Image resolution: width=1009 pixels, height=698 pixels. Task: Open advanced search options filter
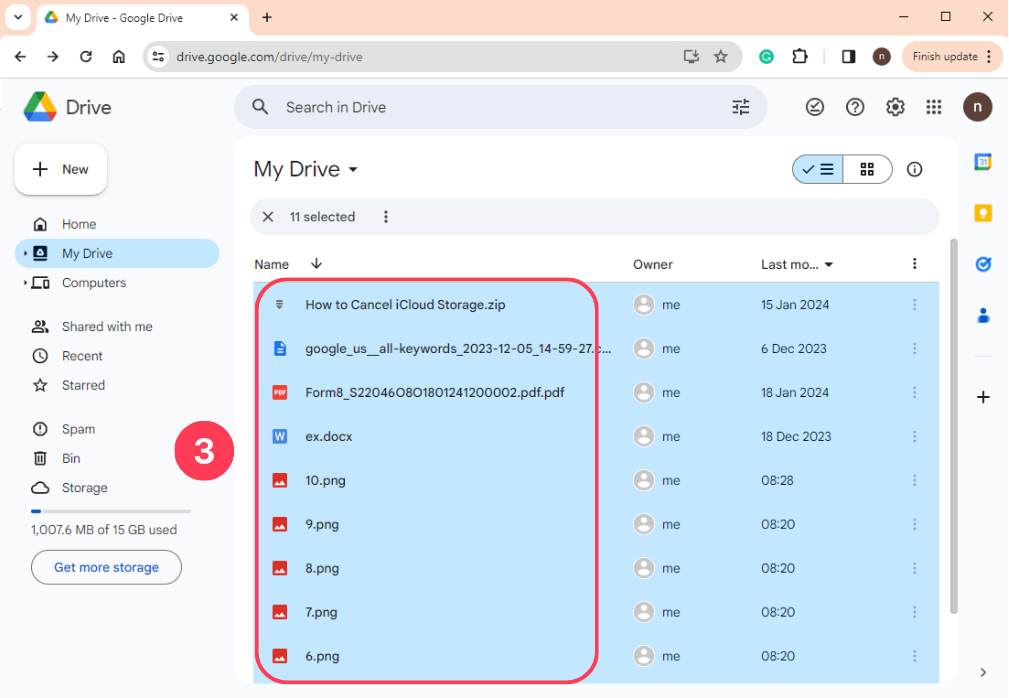(741, 107)
